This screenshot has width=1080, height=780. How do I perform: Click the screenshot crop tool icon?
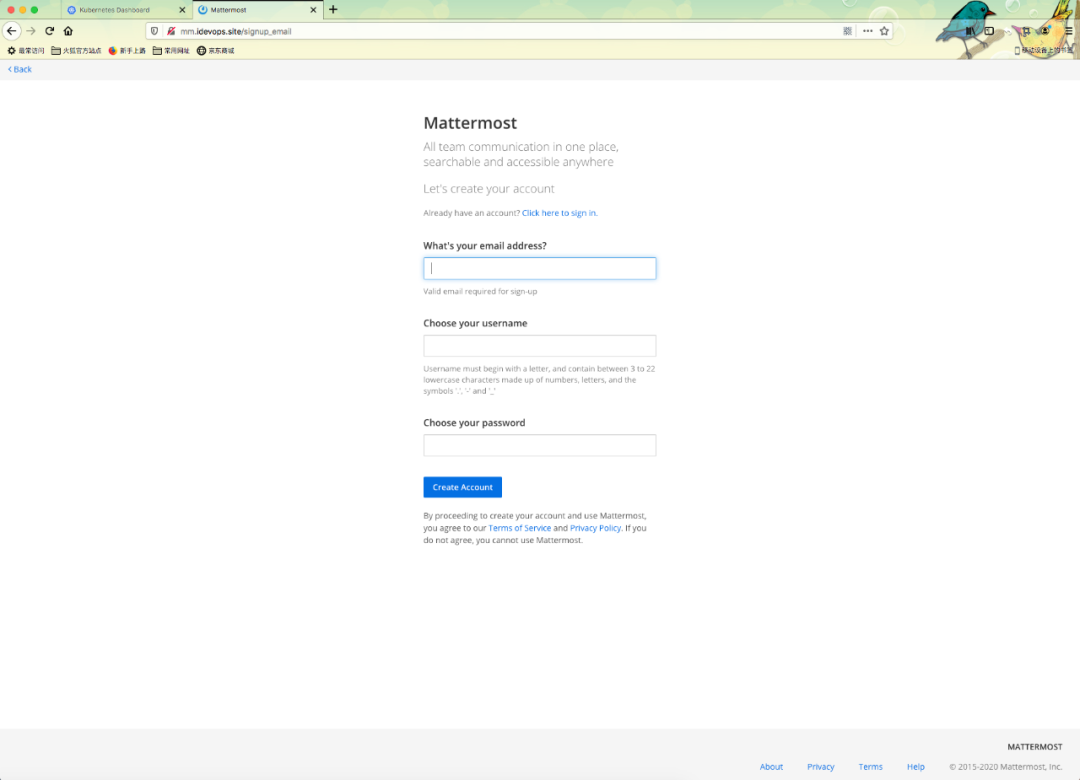(x=1026, y=31)
